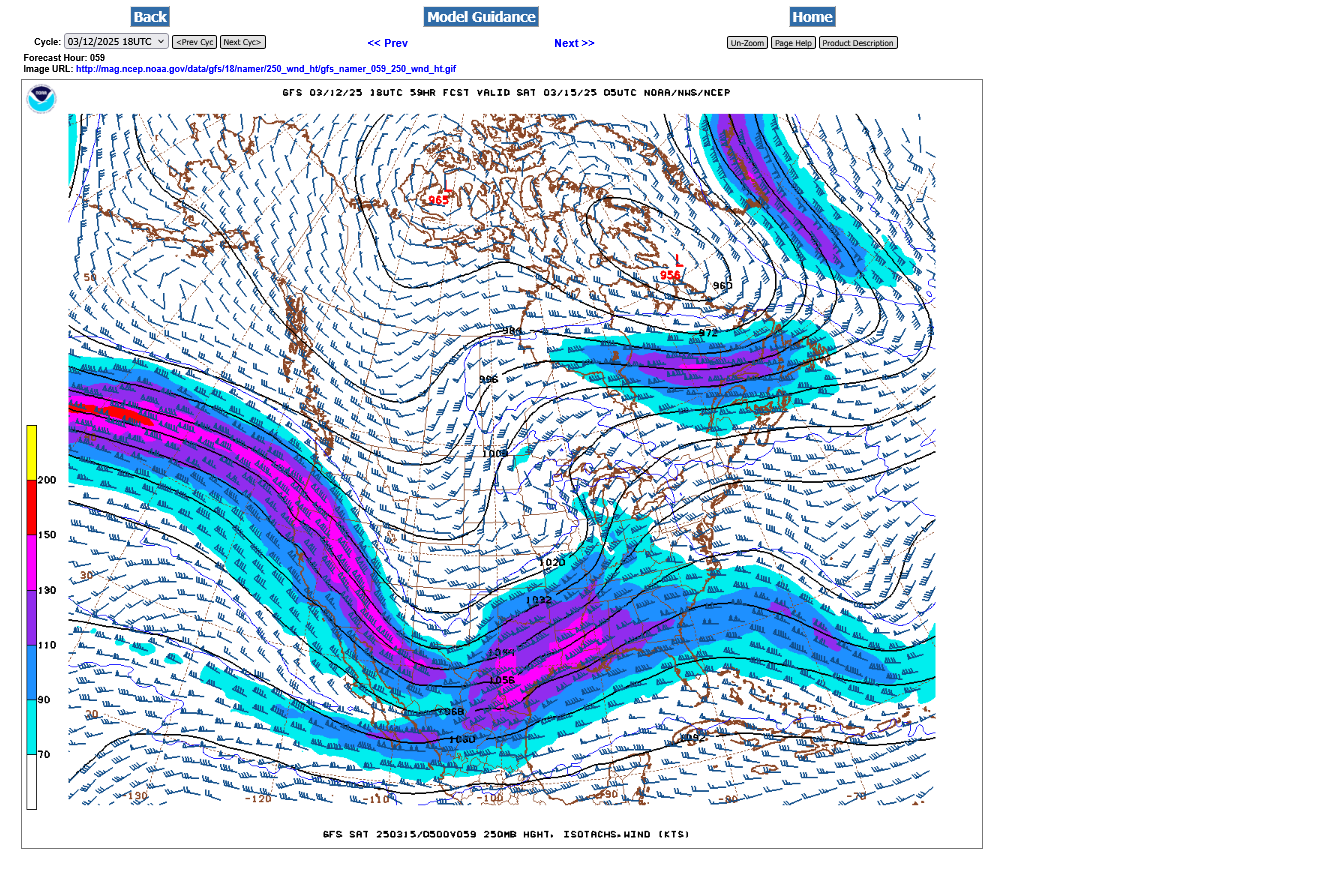Viewport: 1321px width, 873px height.
Task: Open Page Help
Action: pyautogui.click(x=793, y=43)
